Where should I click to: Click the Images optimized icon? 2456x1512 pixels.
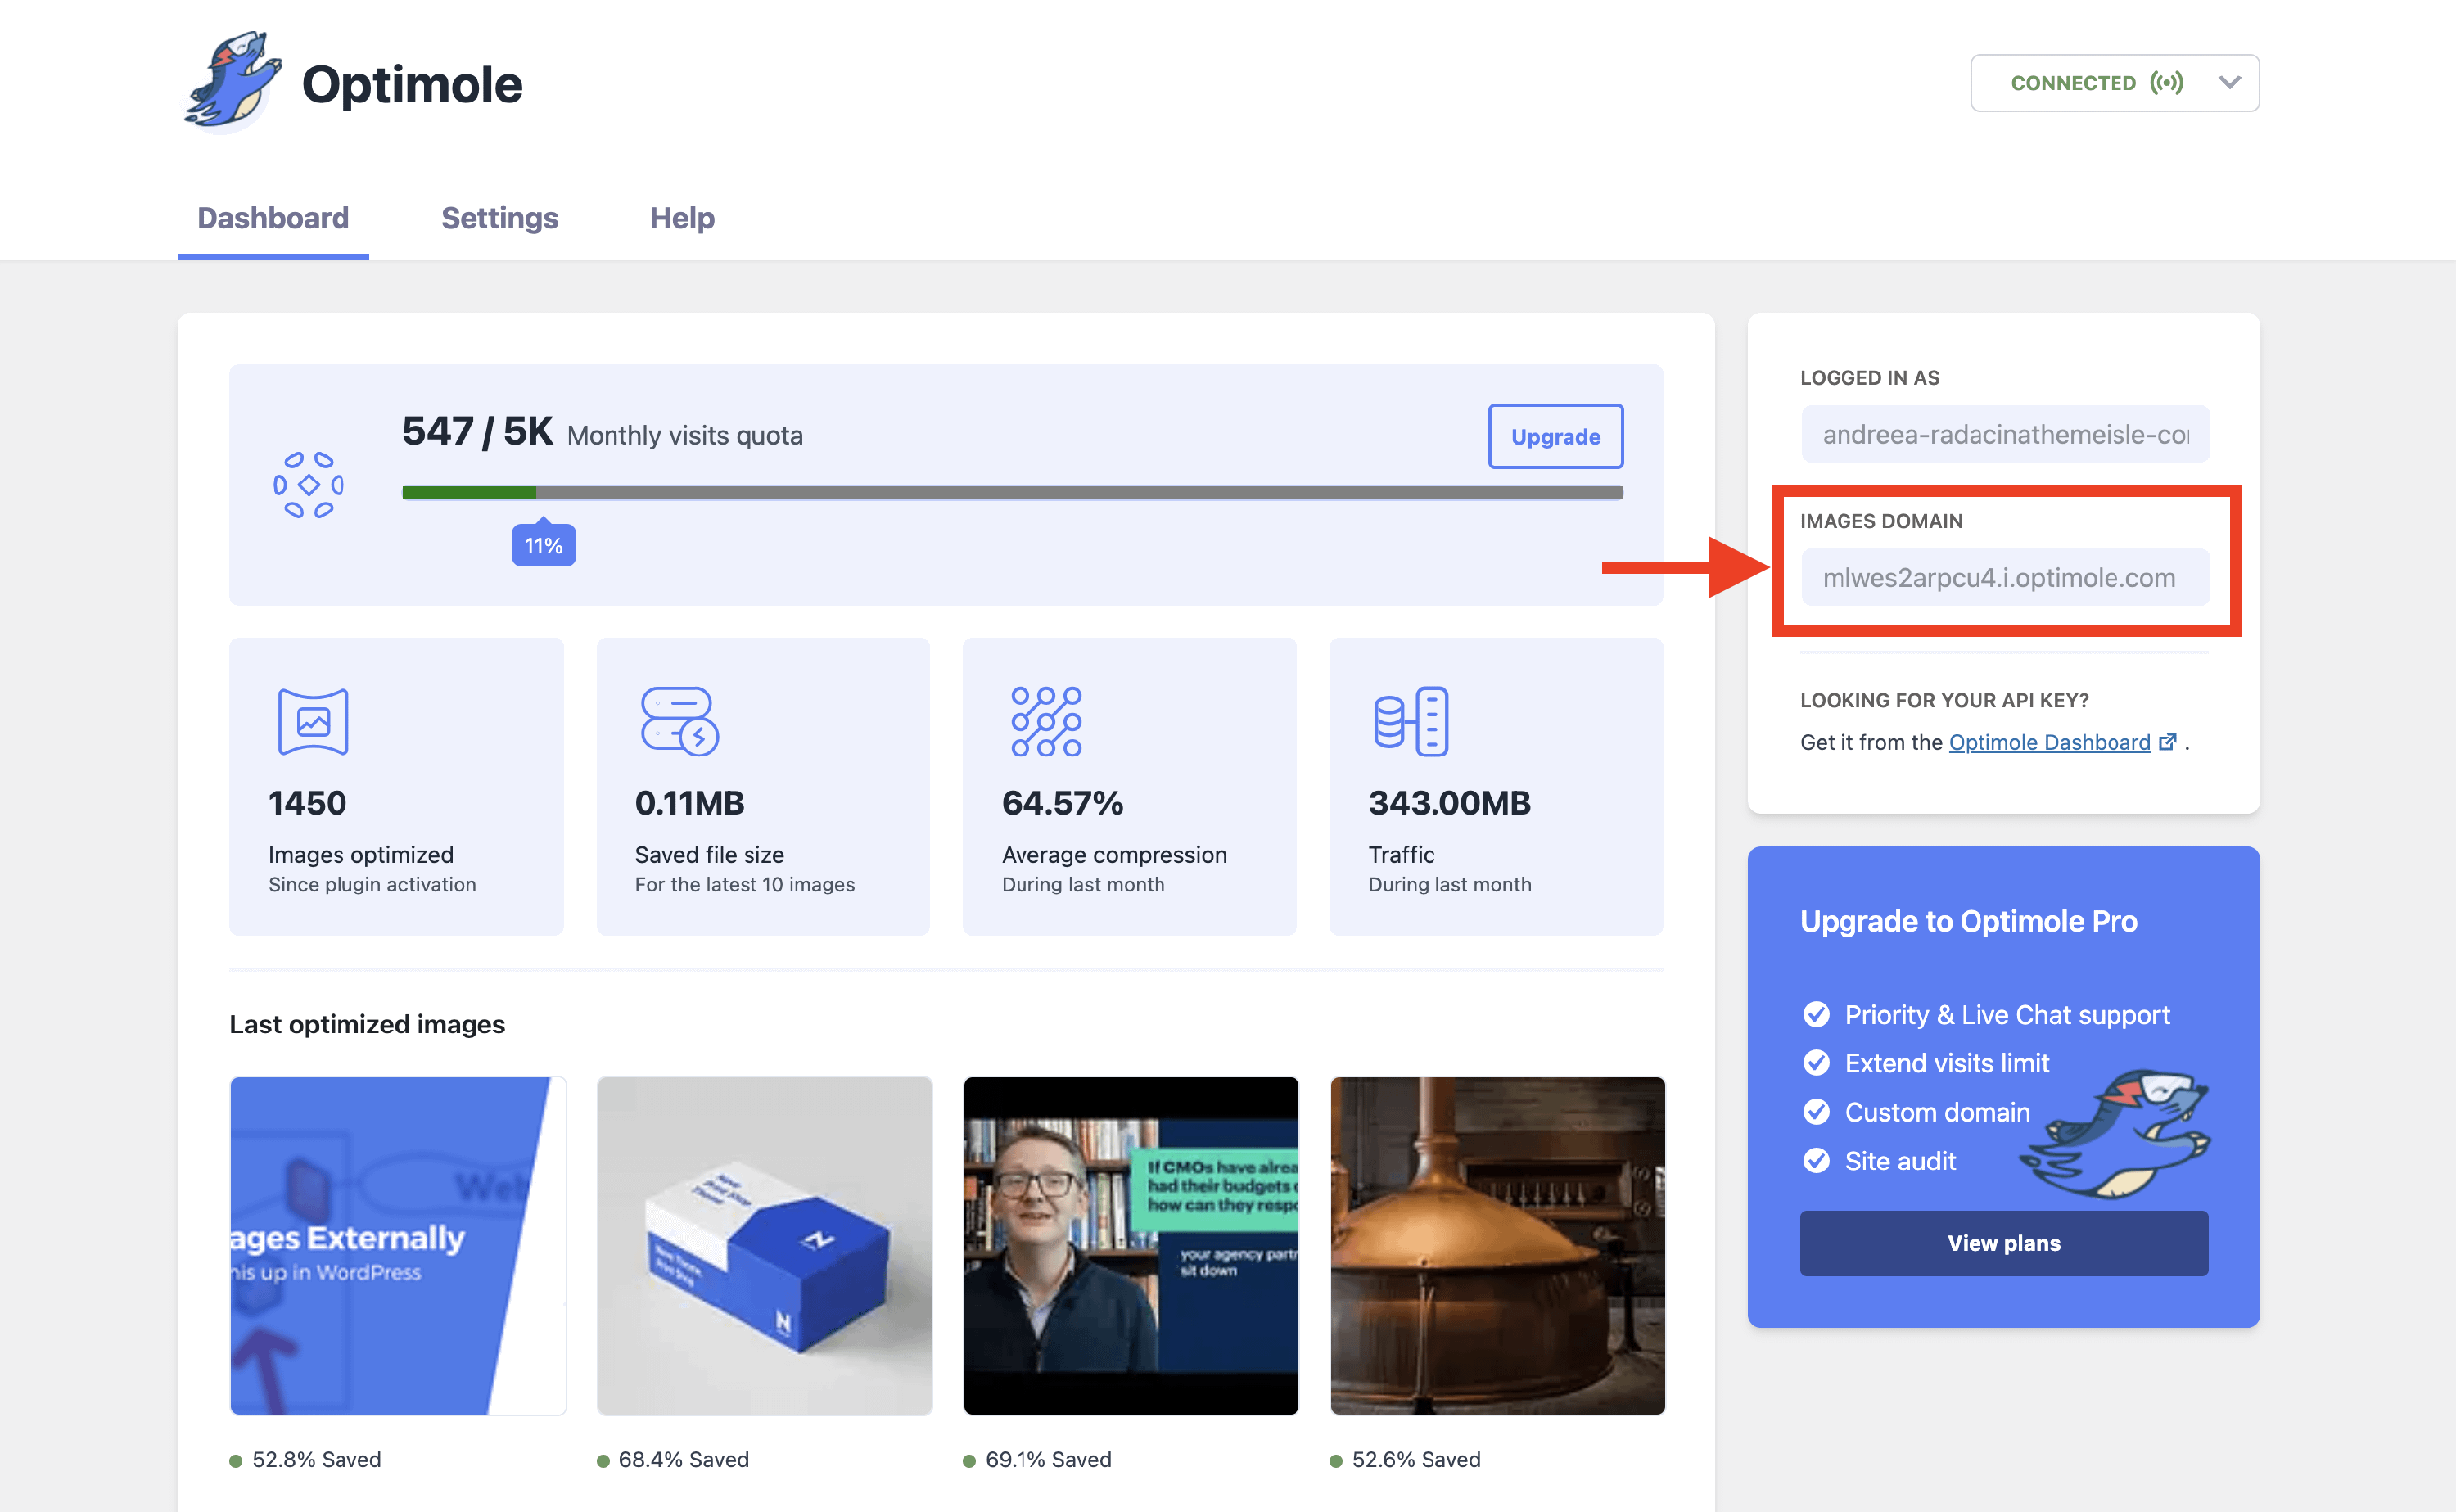[x=313, y=721]
